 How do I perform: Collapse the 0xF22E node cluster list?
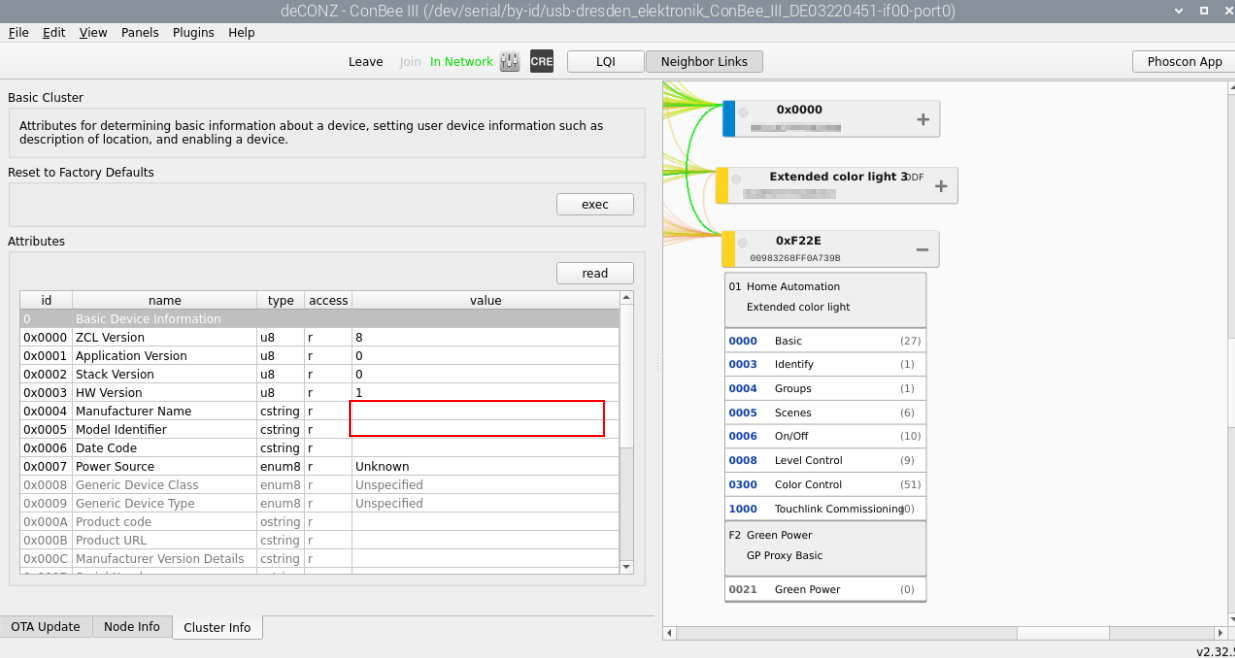922,250
